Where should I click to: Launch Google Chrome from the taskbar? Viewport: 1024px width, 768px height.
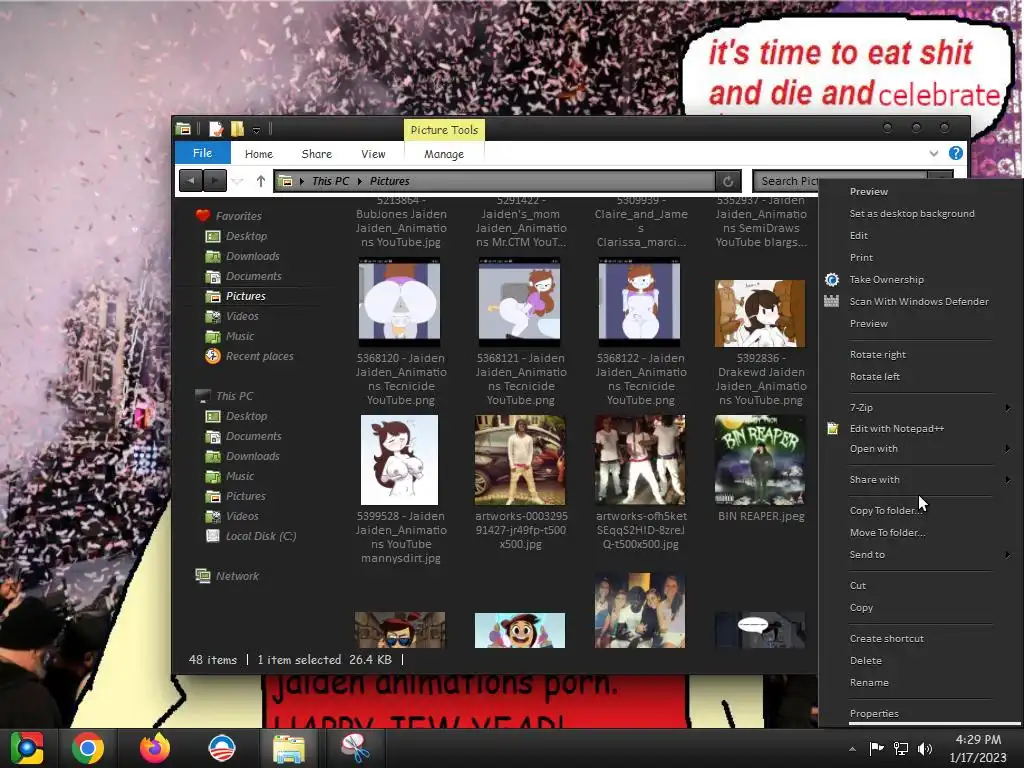point(88,748)
